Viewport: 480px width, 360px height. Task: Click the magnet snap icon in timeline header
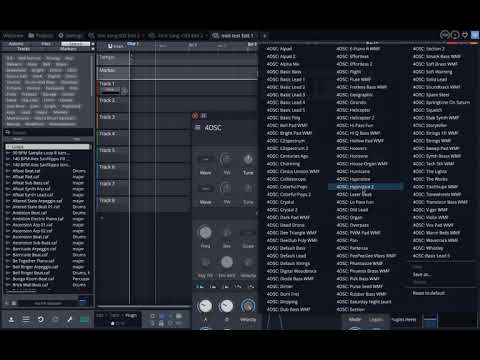coord(110,46)
